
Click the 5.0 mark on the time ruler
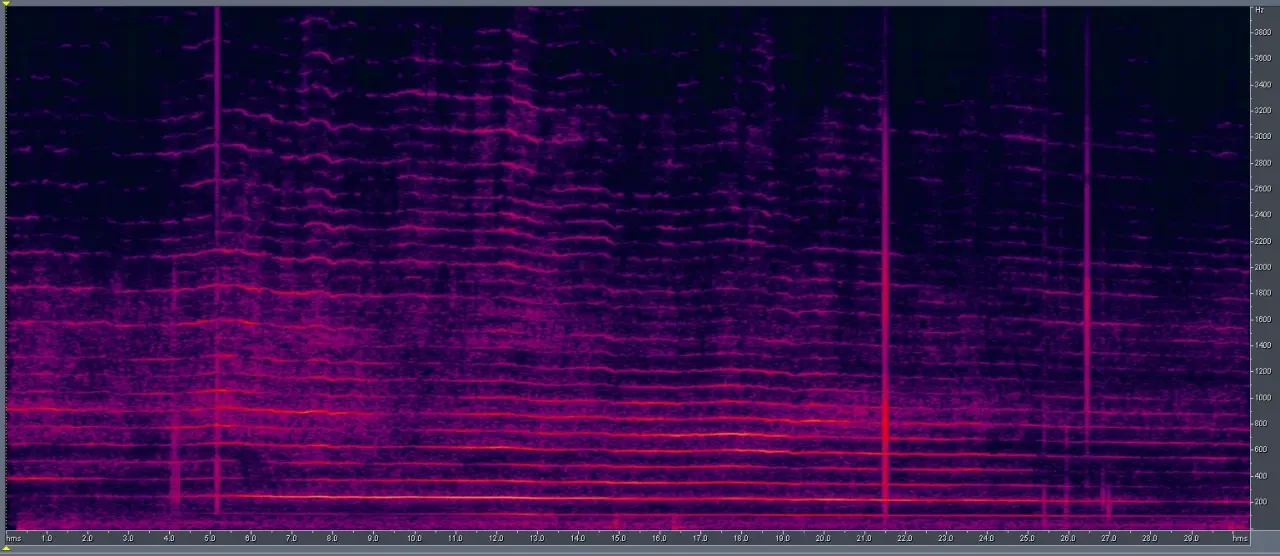pos(210,538)
